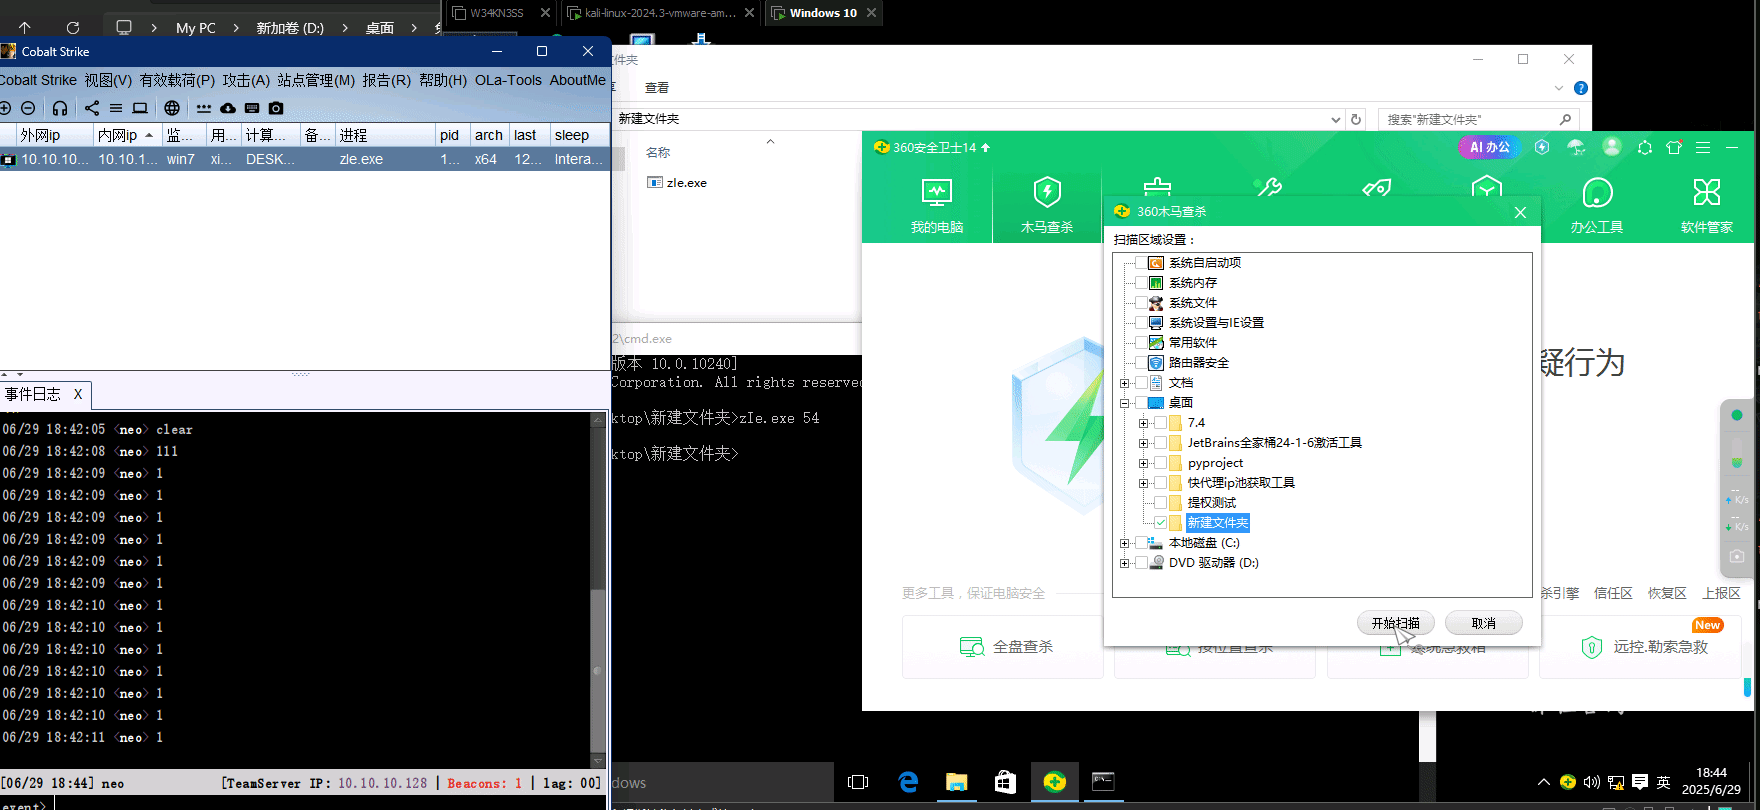This screenshot has width=1760, height=810.
Task: Enable the 路由器安全 checkbox
Action: [x=1141, y=363]
